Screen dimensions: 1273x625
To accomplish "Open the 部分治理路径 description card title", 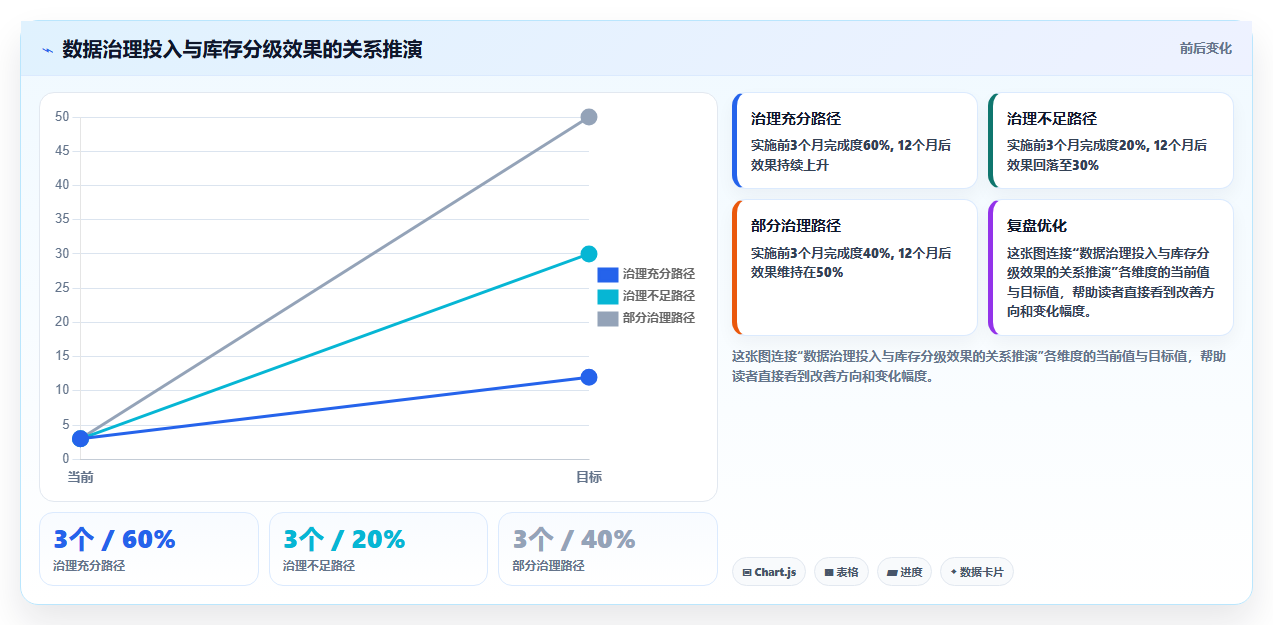I will [796, 226].
